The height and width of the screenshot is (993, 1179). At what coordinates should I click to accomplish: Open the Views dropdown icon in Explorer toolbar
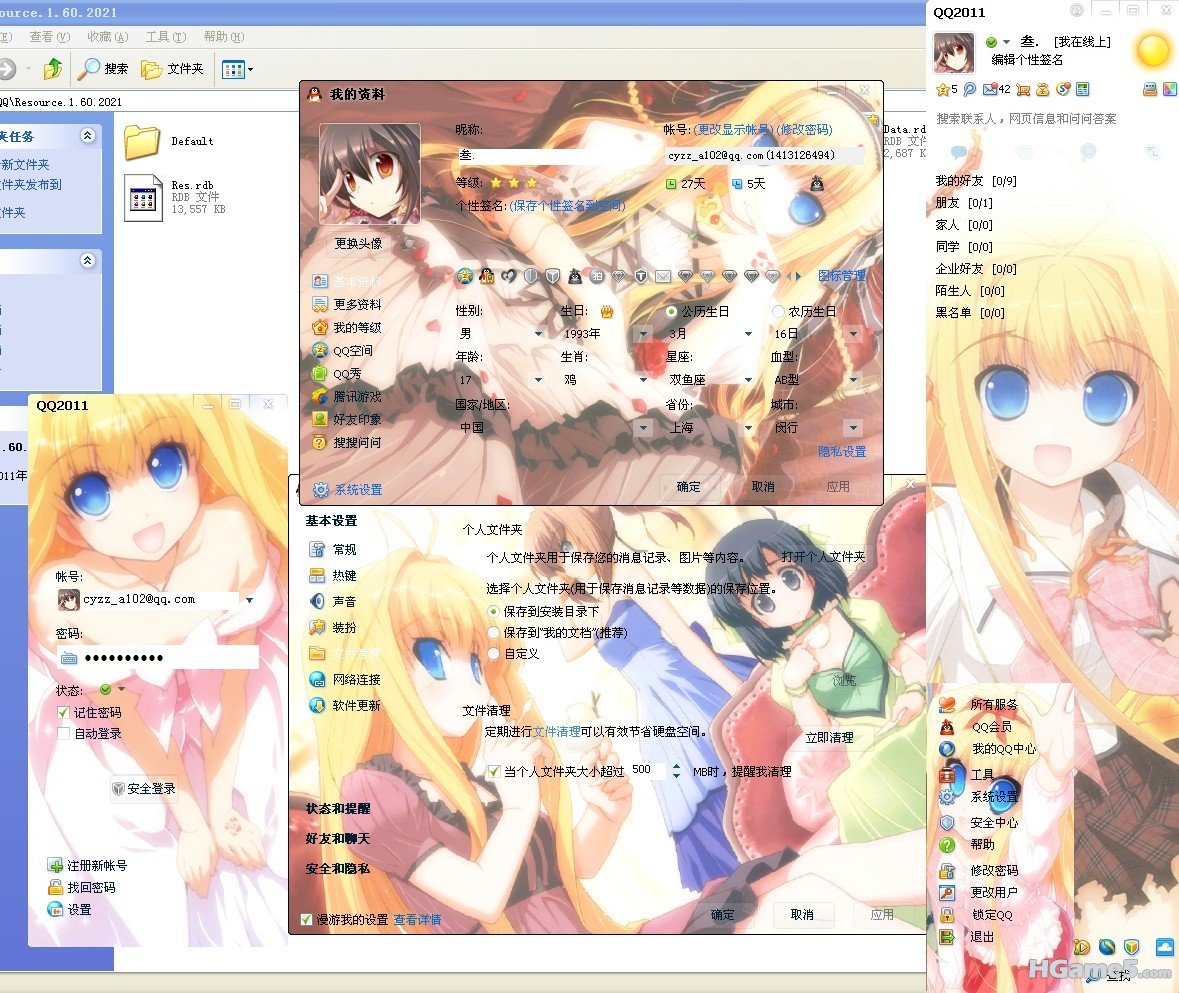tap(238, 70)
